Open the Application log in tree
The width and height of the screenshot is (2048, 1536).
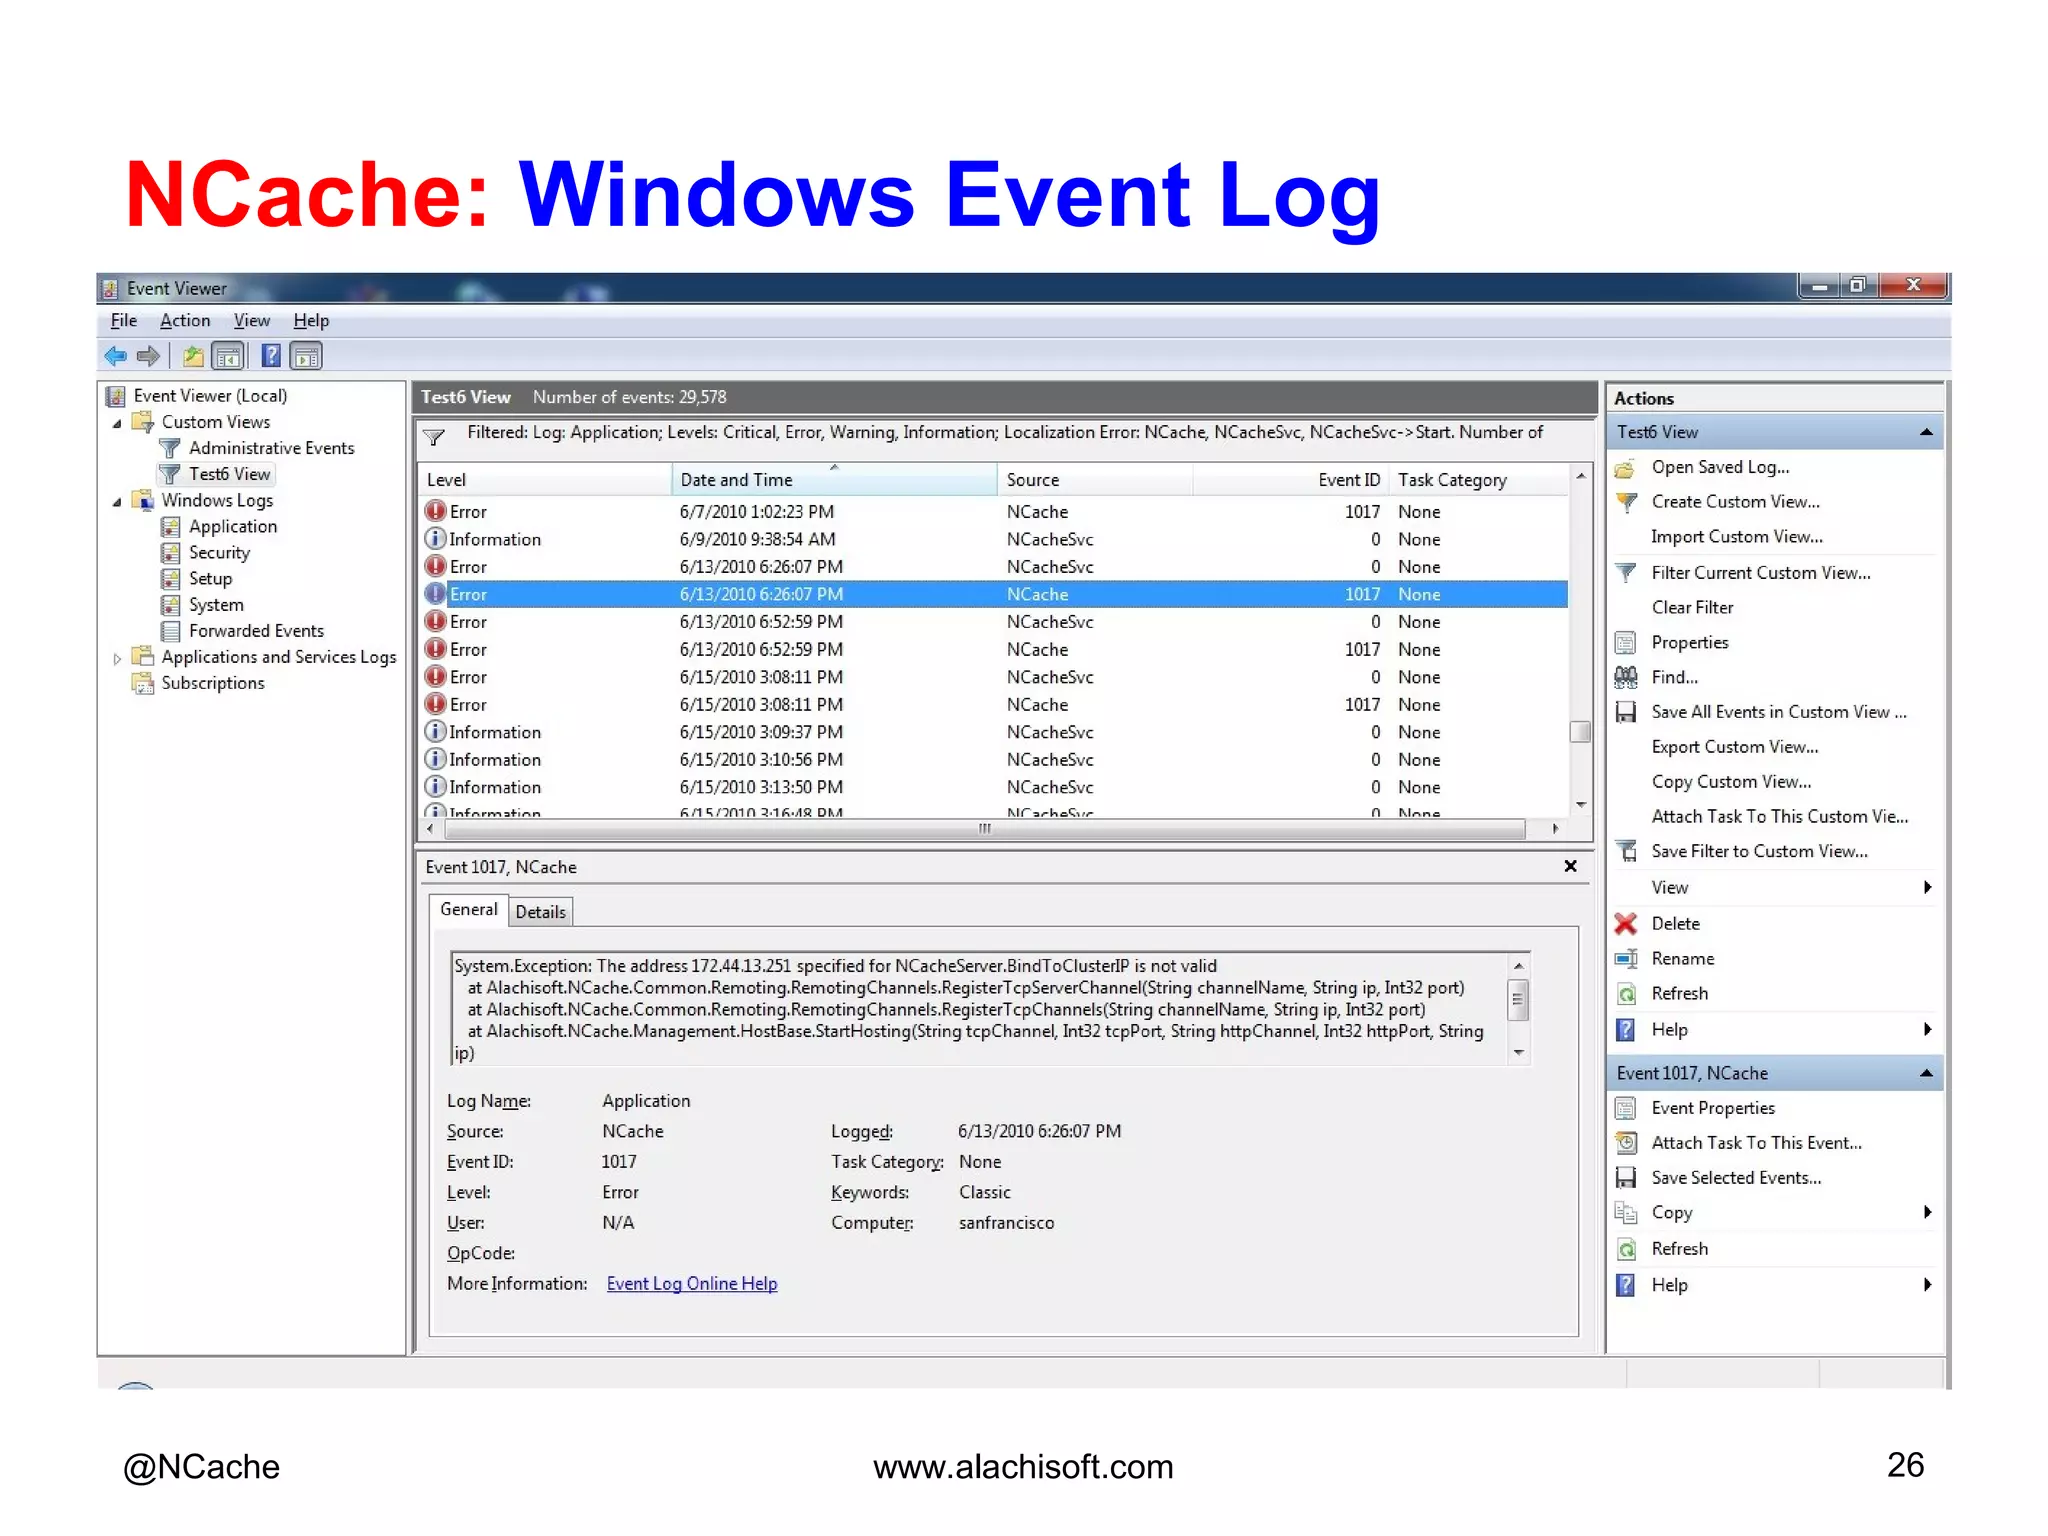[x=233, y=526]
